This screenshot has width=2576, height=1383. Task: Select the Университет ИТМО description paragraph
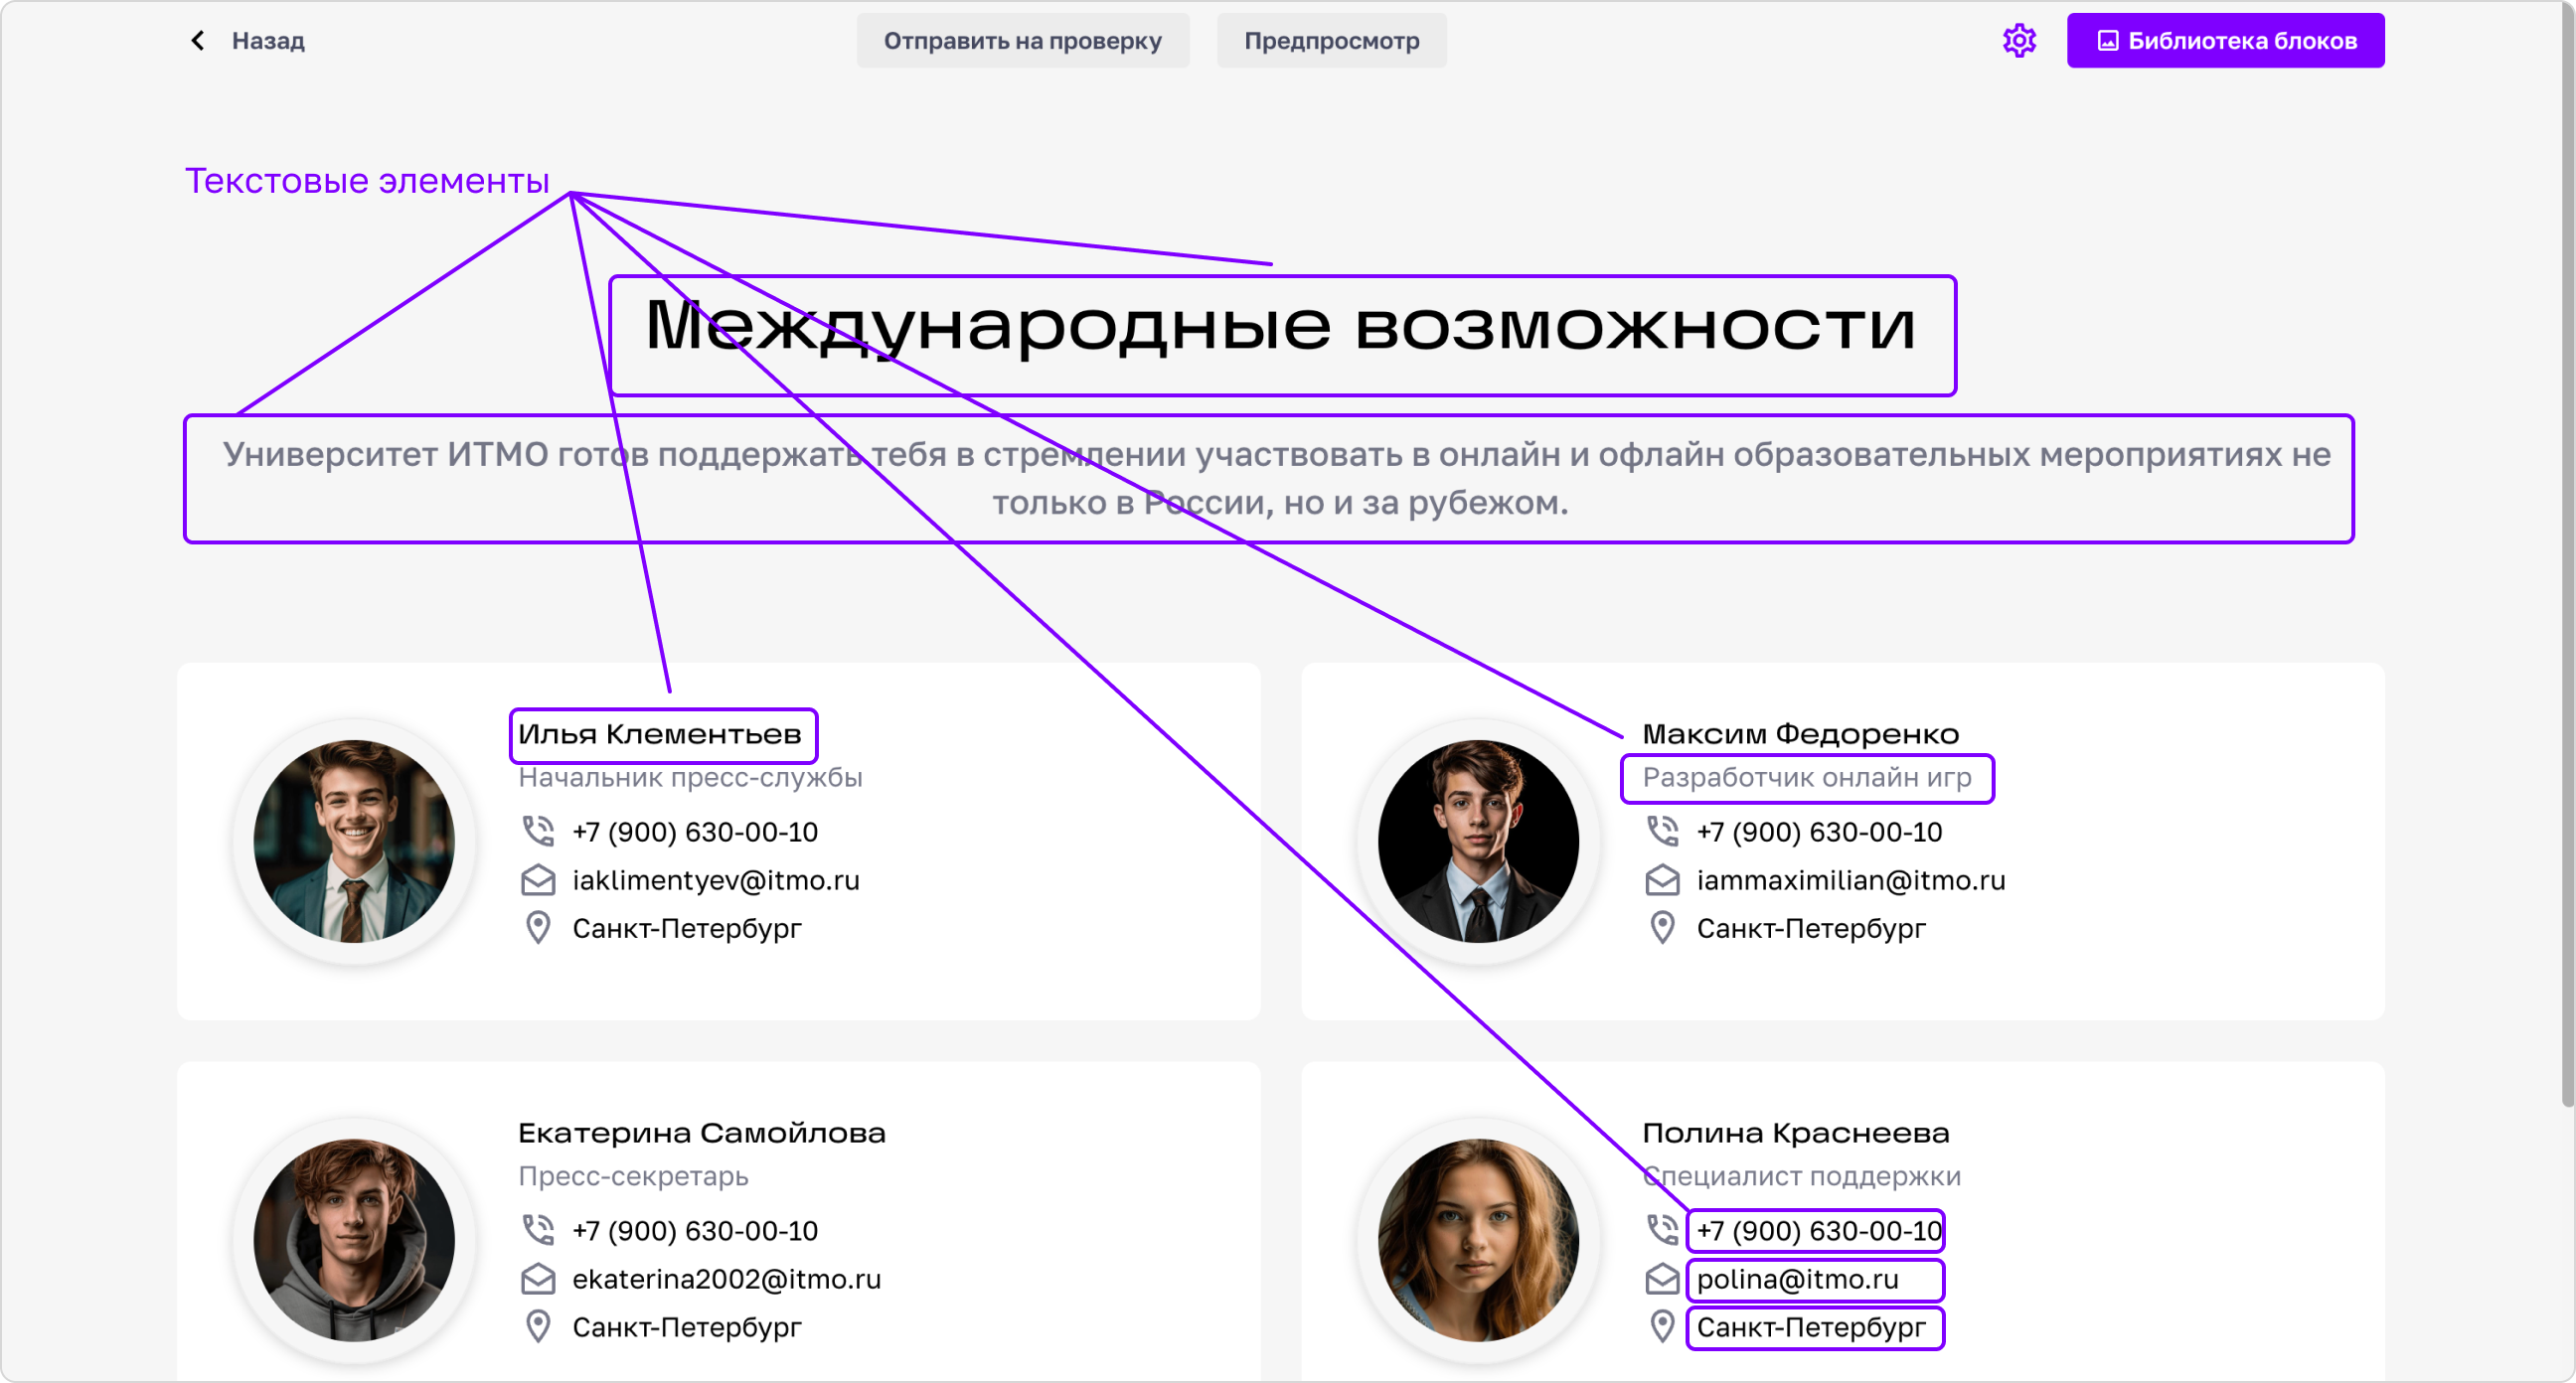(1277, 478)
